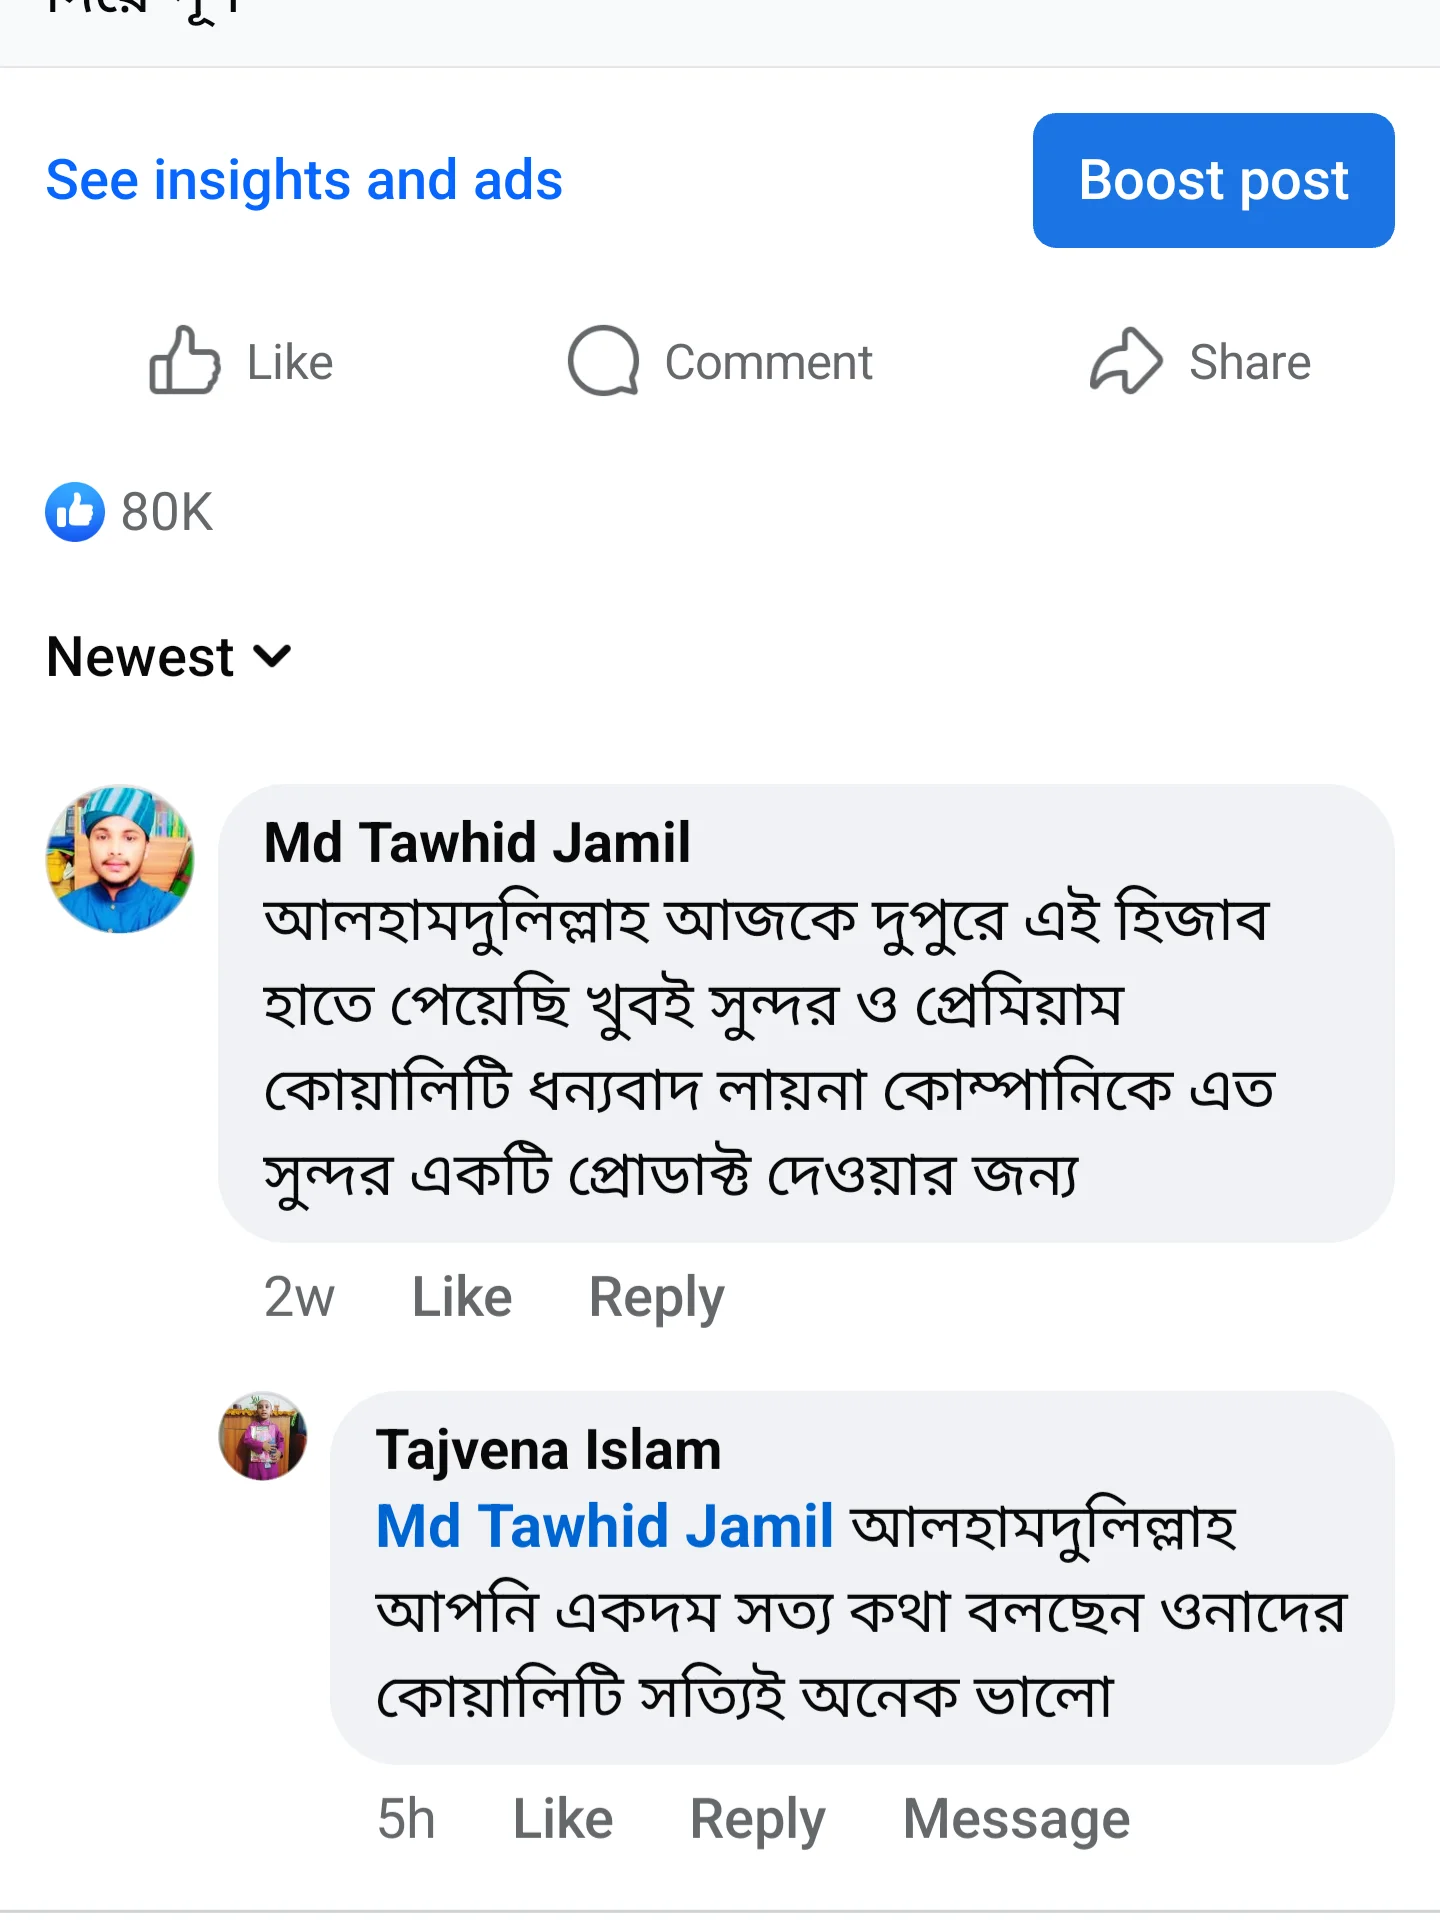The width and height of the screenshot is (1440, 1921).
Task: Open Tajvena Islam commenter name
Action: point(548,1450)
